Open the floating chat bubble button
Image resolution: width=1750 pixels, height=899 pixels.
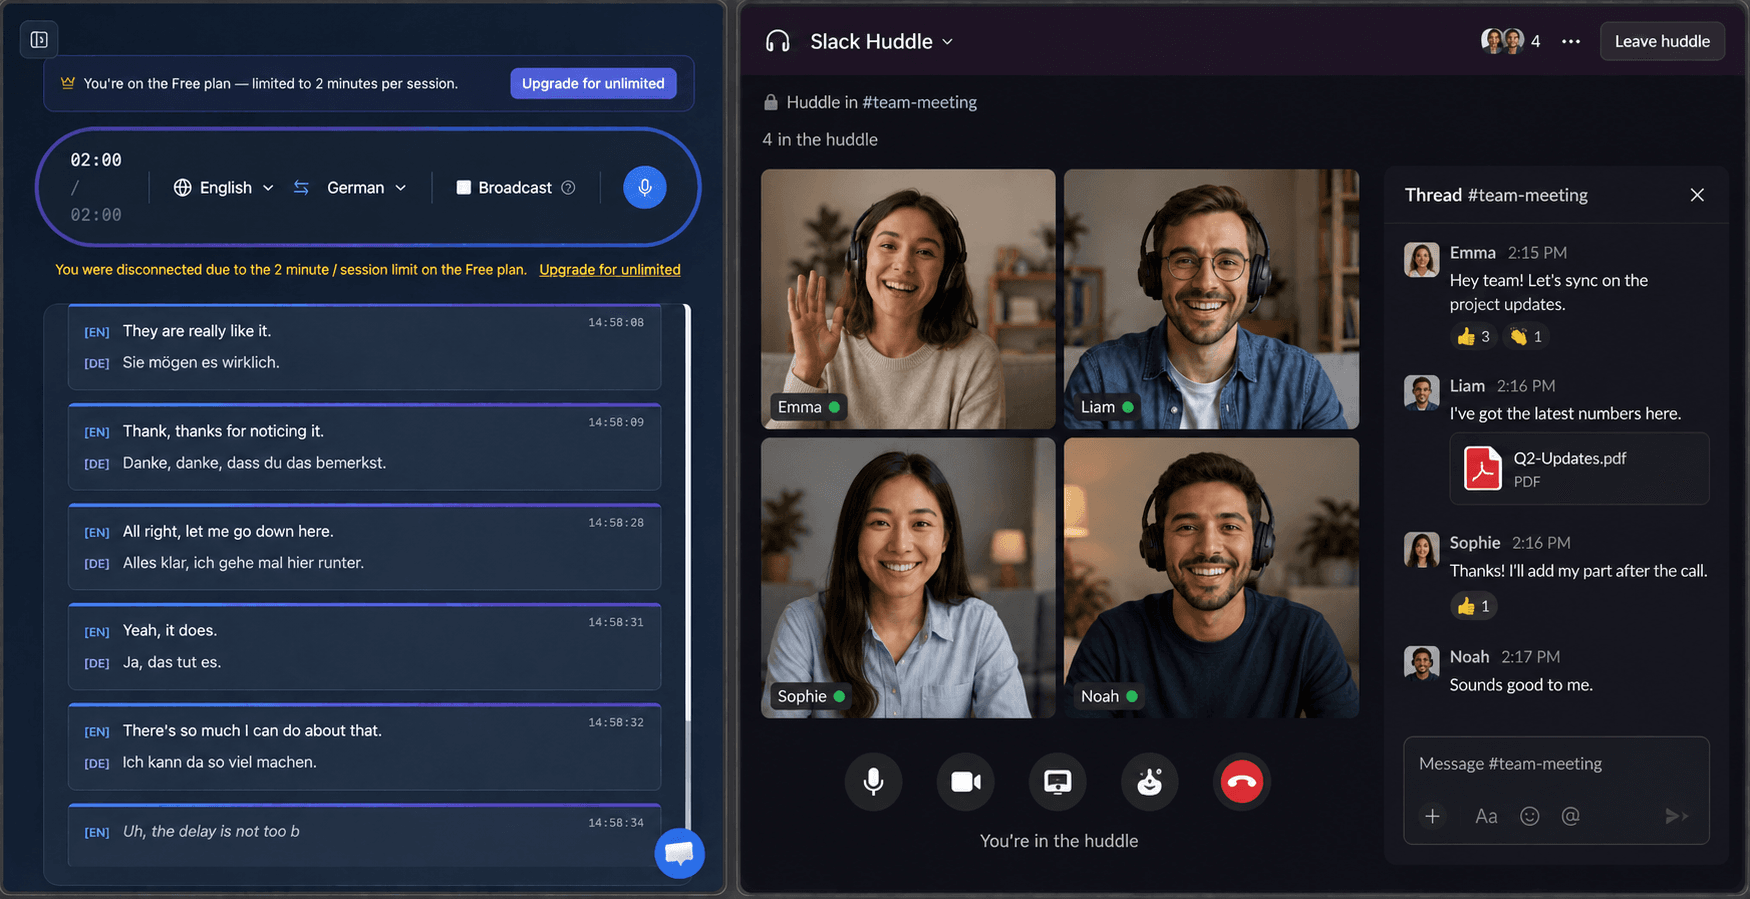tap(680, 853)
